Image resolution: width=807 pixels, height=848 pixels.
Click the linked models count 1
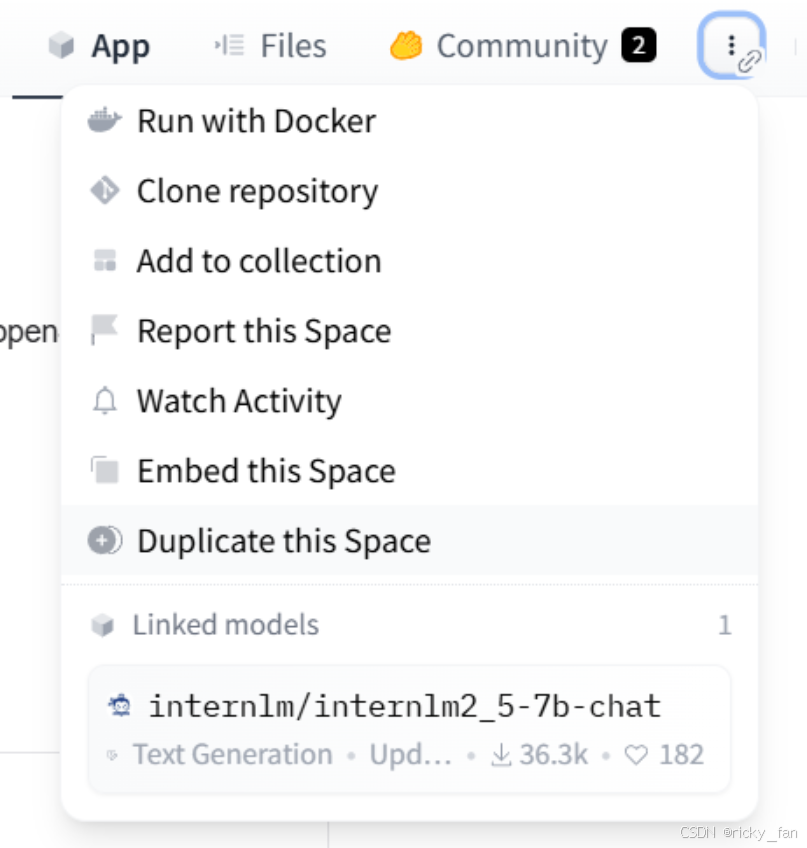click(x=725, y=626)
